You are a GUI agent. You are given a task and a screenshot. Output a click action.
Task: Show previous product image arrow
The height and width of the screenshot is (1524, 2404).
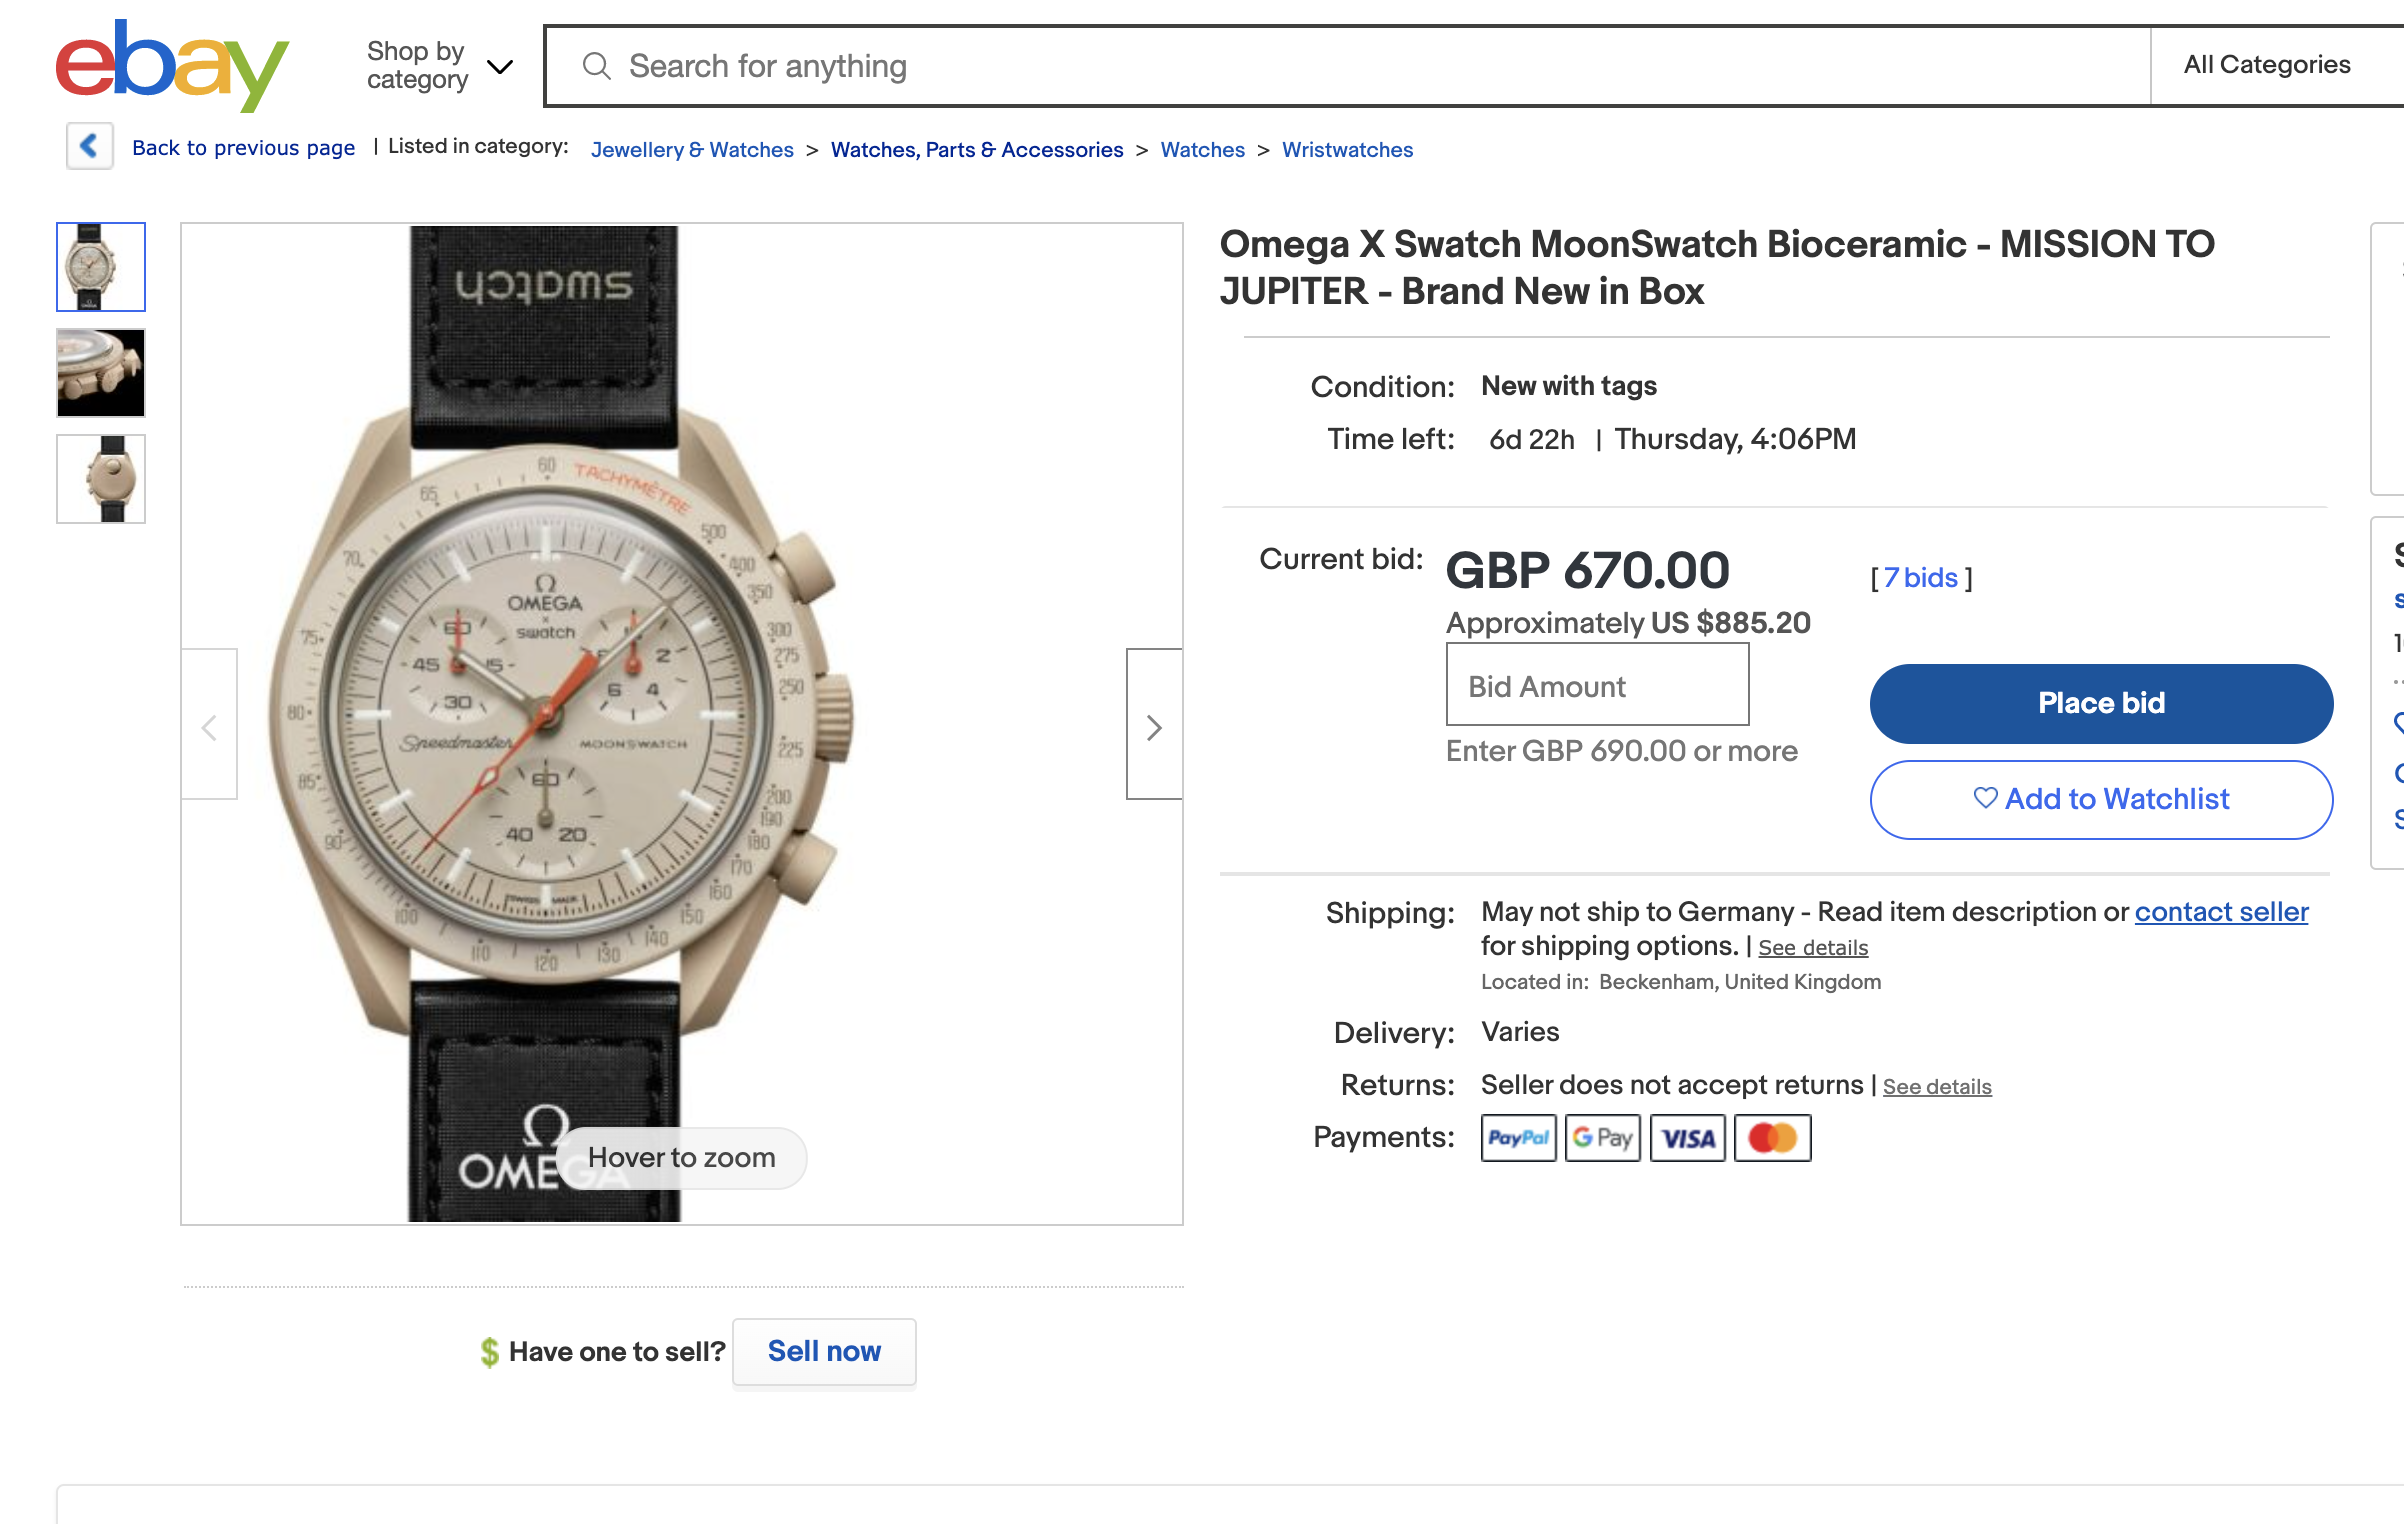click(x=209, y=726)
